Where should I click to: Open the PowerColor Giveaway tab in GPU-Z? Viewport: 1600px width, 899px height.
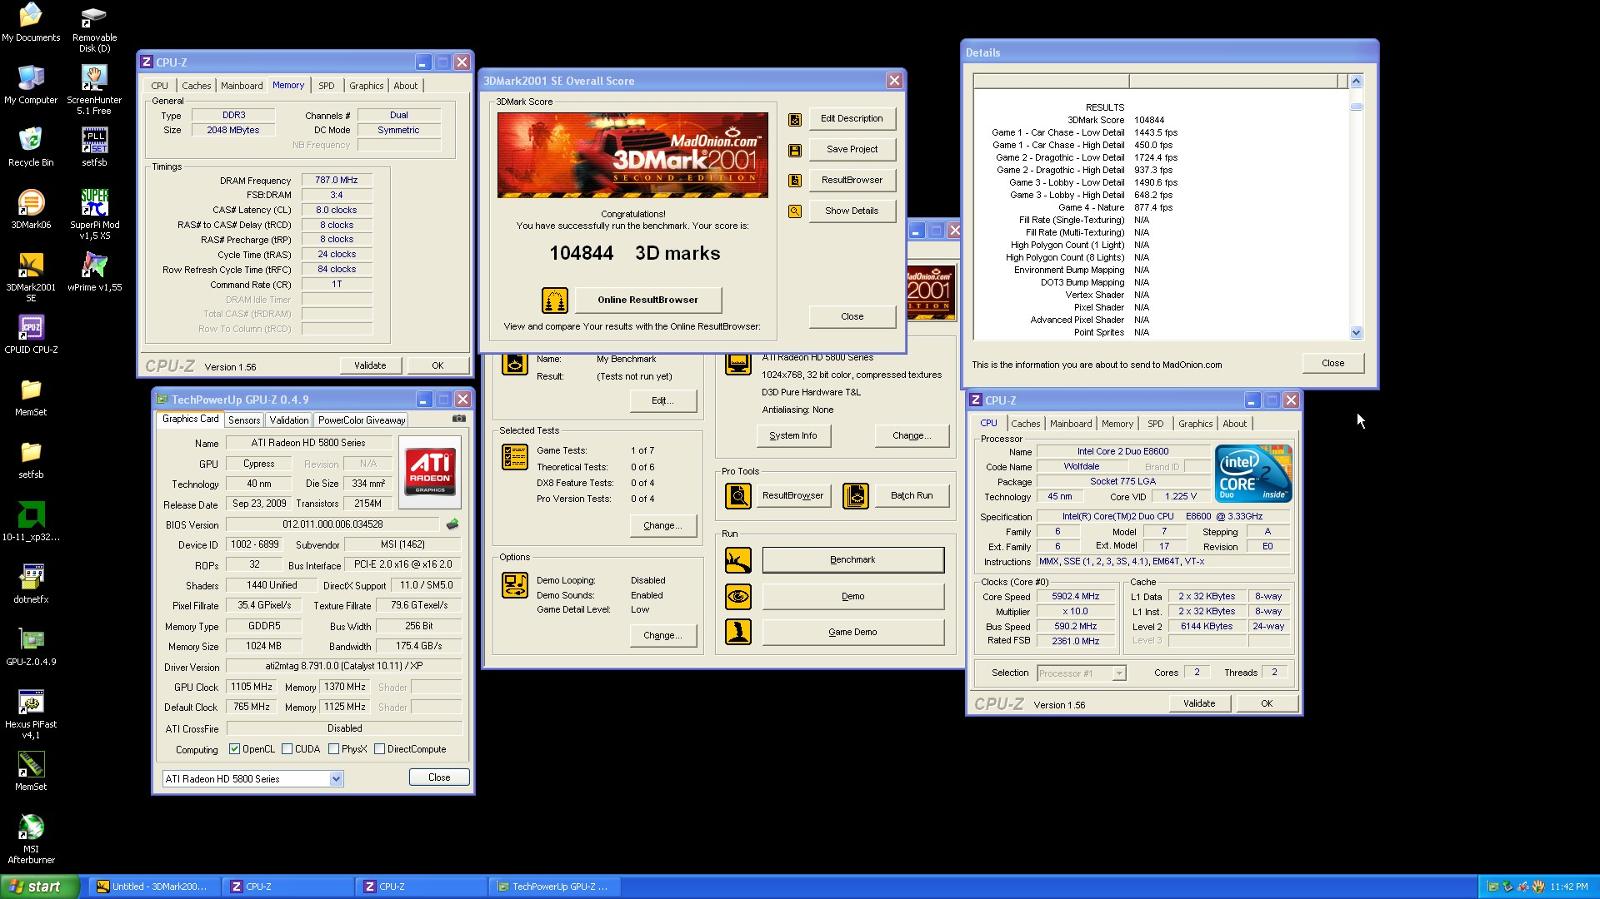coord(362,420)
